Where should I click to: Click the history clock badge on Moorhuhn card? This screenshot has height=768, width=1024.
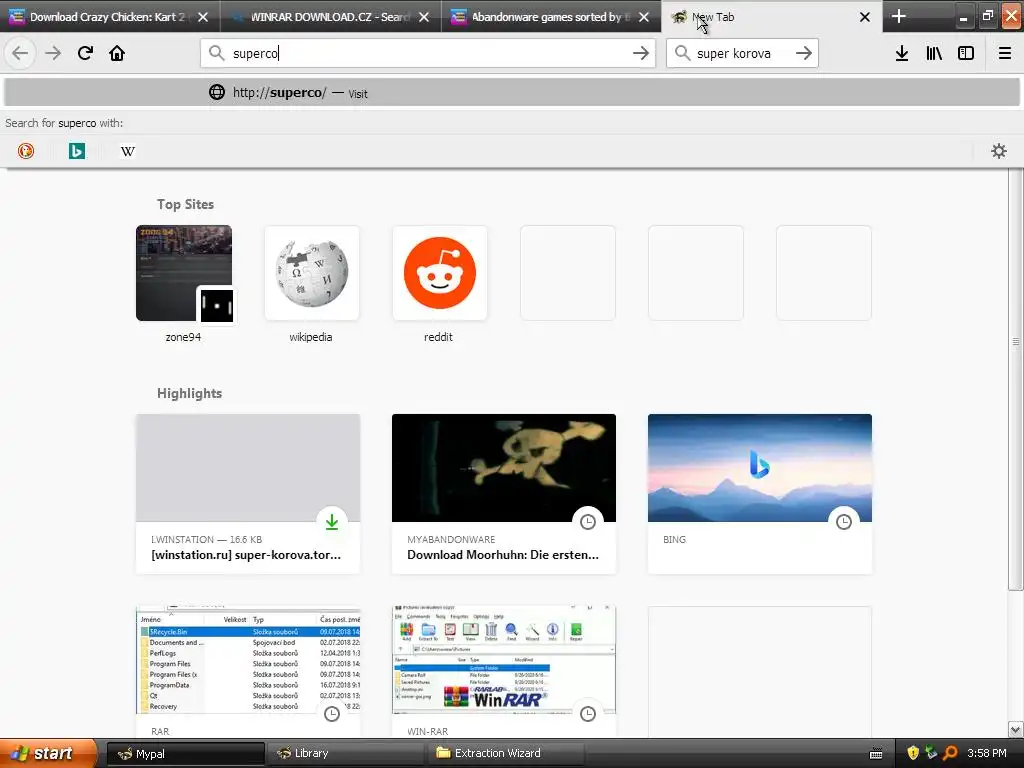point(588,522)
